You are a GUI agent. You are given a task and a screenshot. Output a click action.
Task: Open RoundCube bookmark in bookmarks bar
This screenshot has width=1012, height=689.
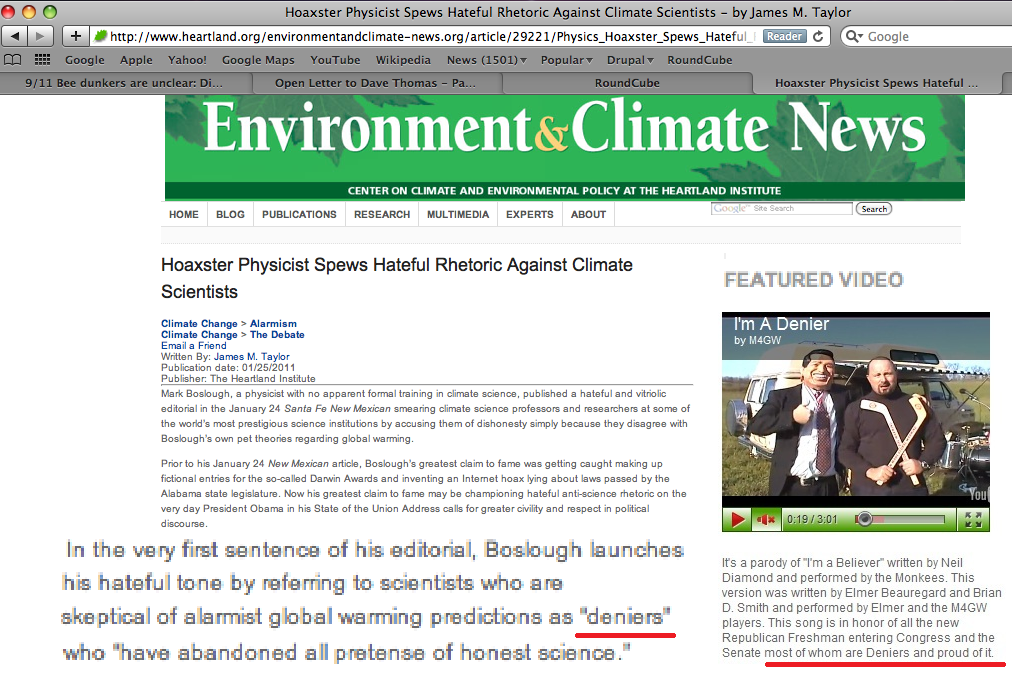pos(700,60)
